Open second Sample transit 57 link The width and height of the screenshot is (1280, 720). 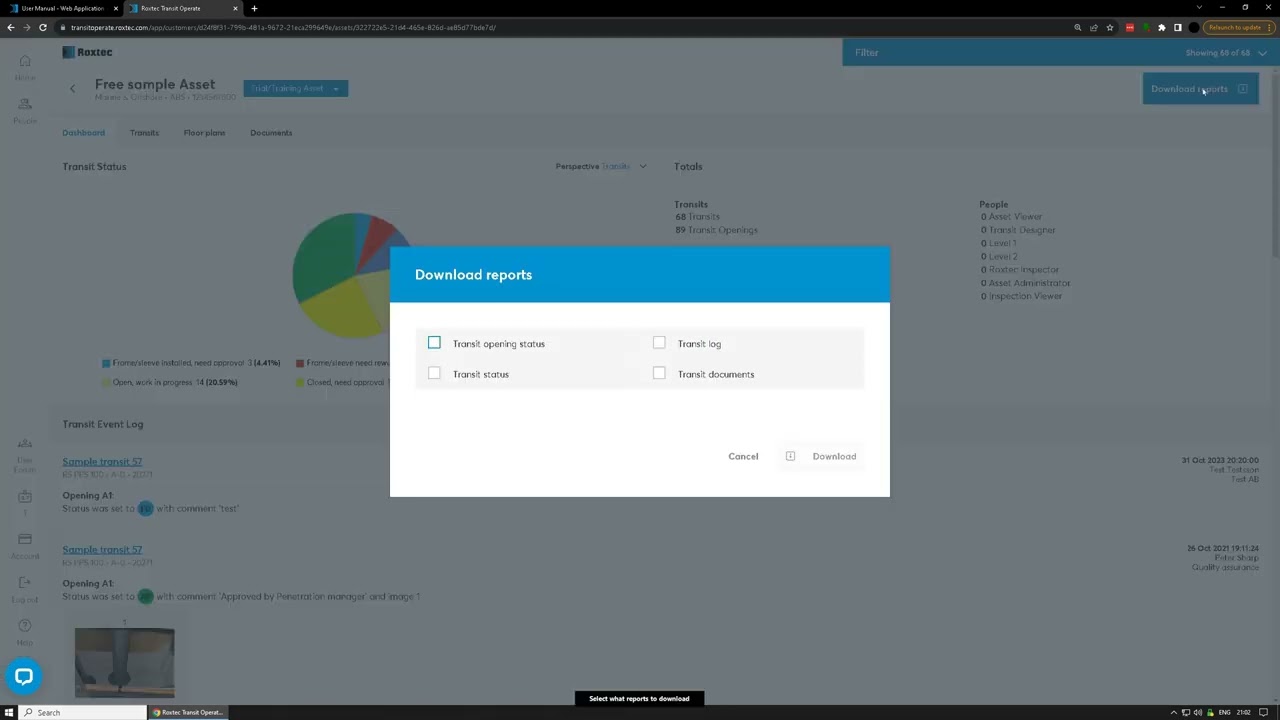pos(102,549)
